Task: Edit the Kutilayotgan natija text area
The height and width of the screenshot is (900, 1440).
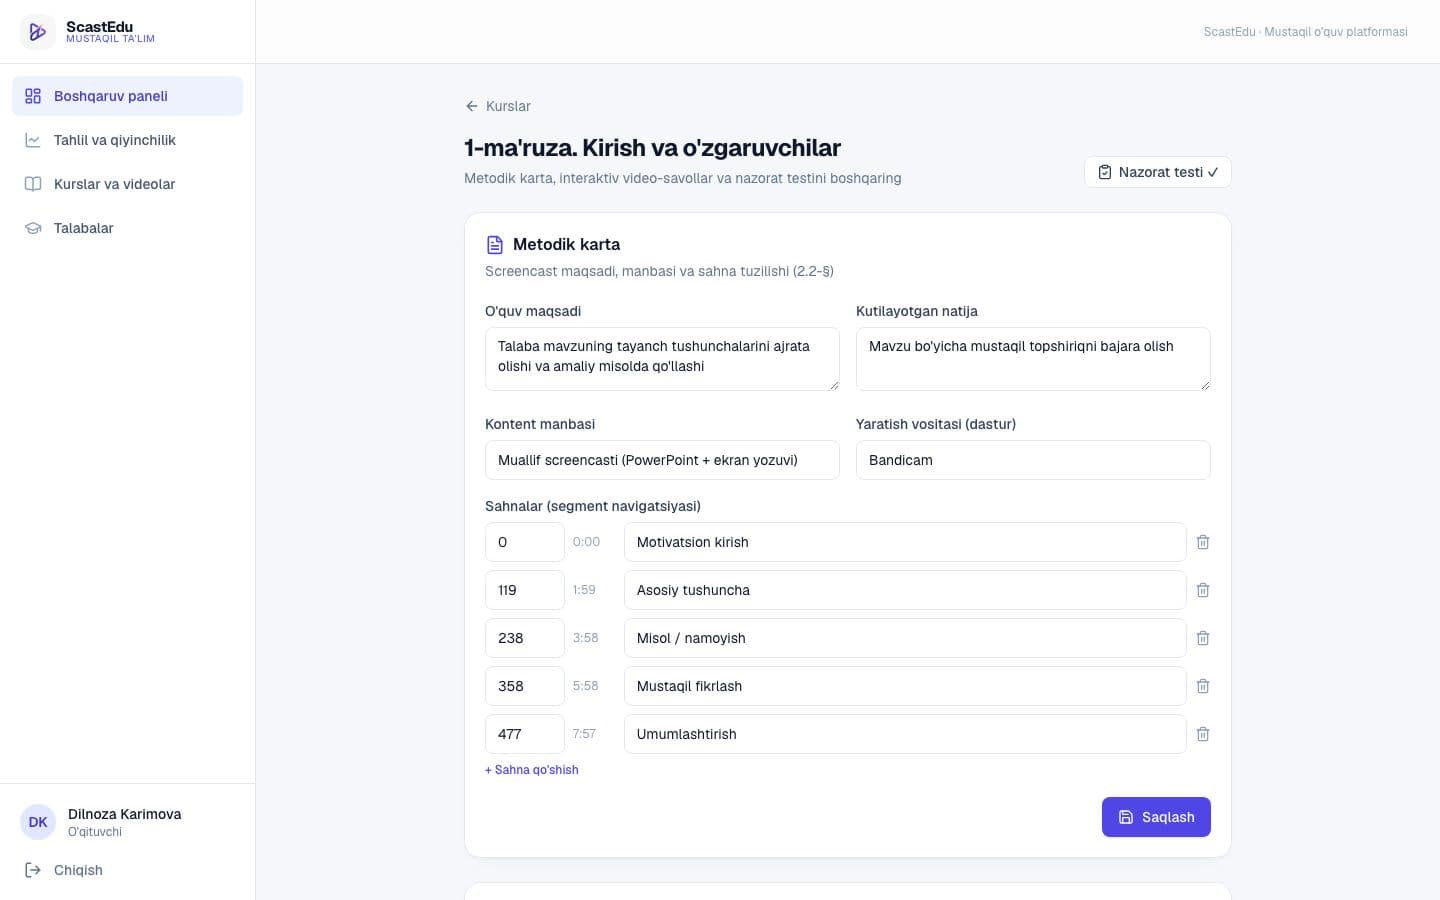Action: click(1033, 359)
